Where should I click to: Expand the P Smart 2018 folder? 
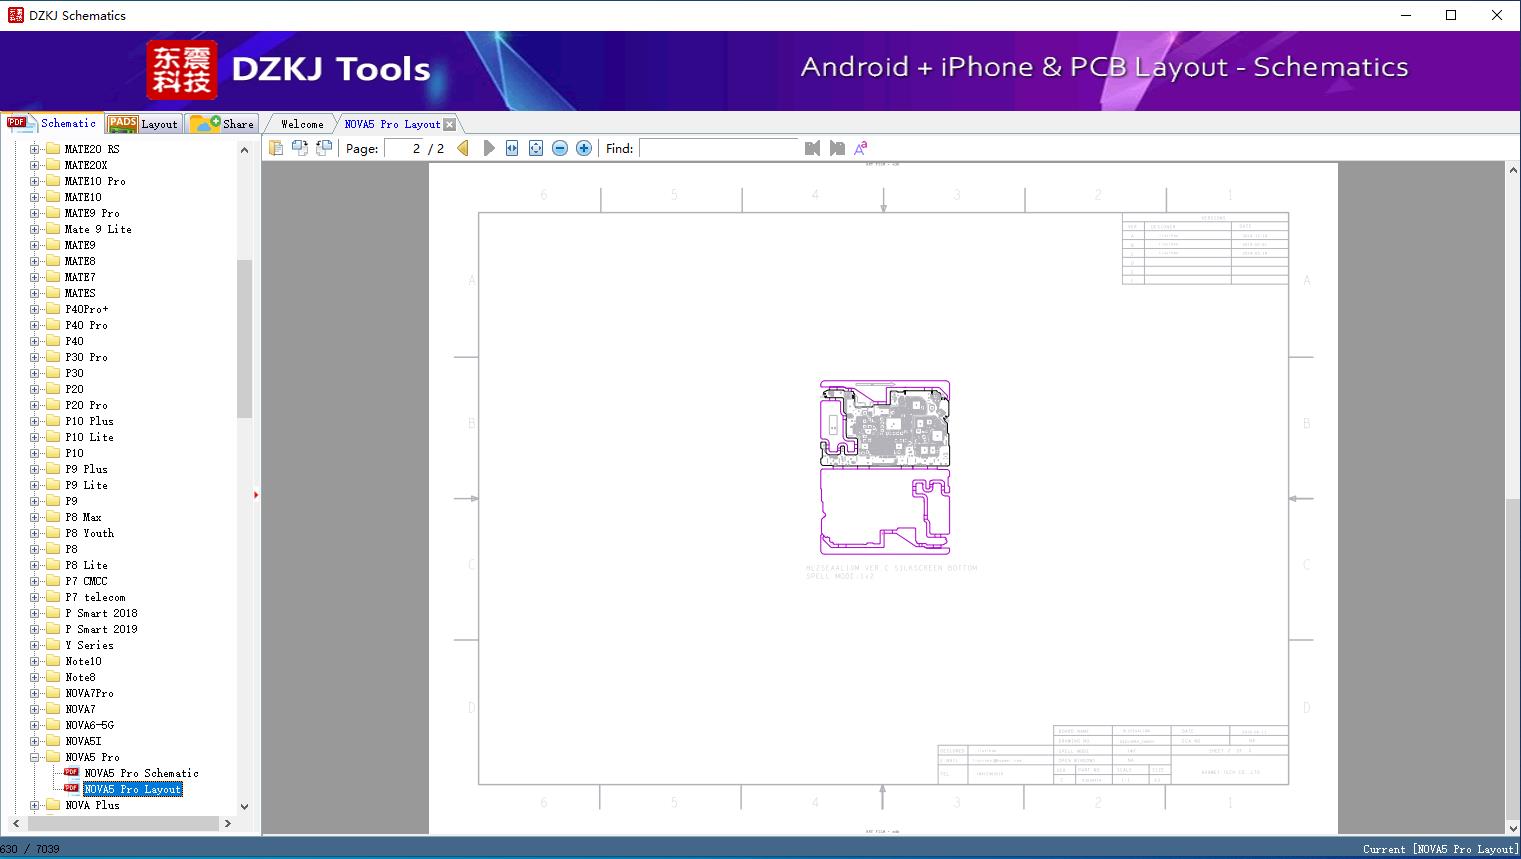click(x=35, y=613)
